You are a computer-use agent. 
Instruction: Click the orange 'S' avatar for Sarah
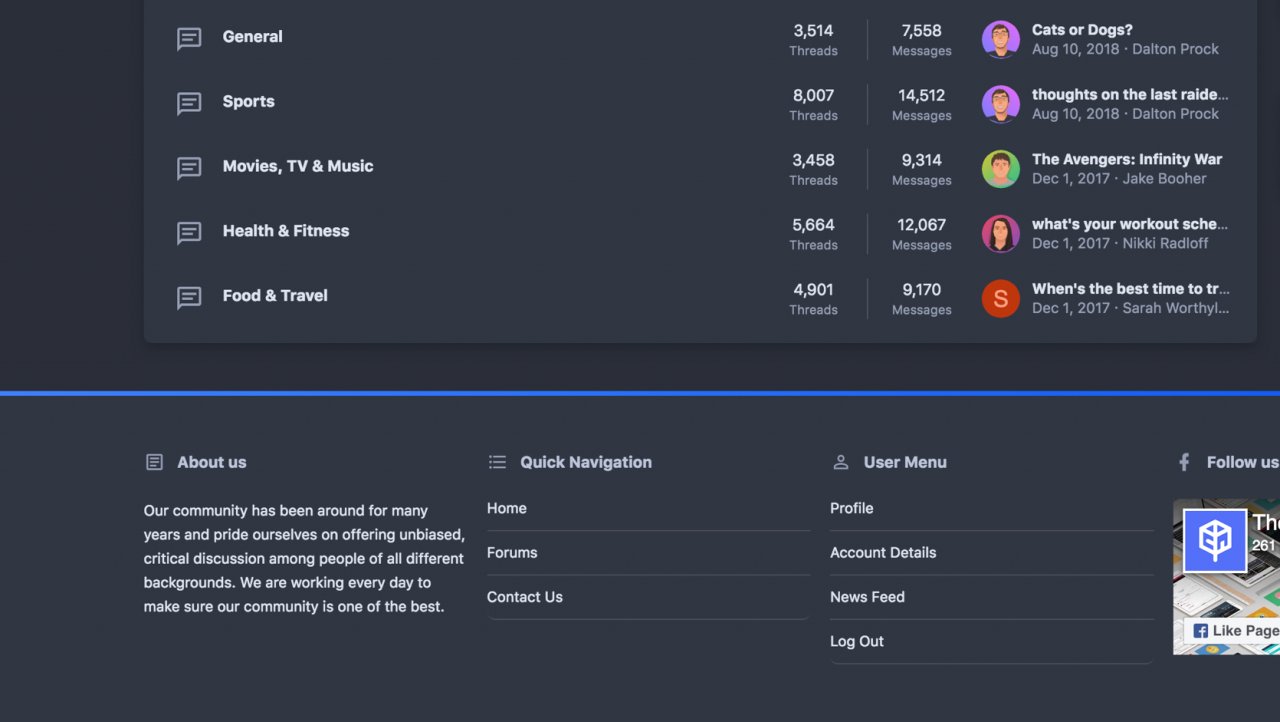(x=1000, y=299)
